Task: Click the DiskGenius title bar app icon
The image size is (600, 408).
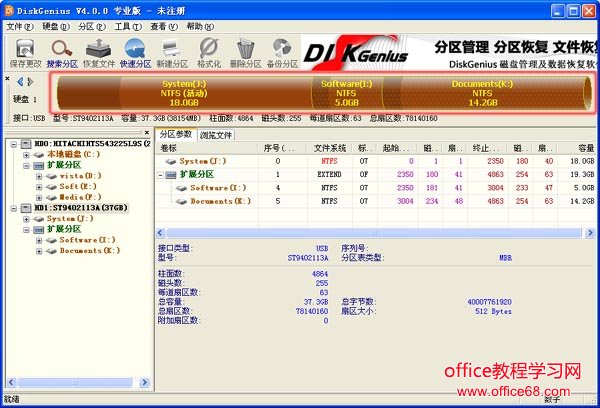Action: [9, 10]
